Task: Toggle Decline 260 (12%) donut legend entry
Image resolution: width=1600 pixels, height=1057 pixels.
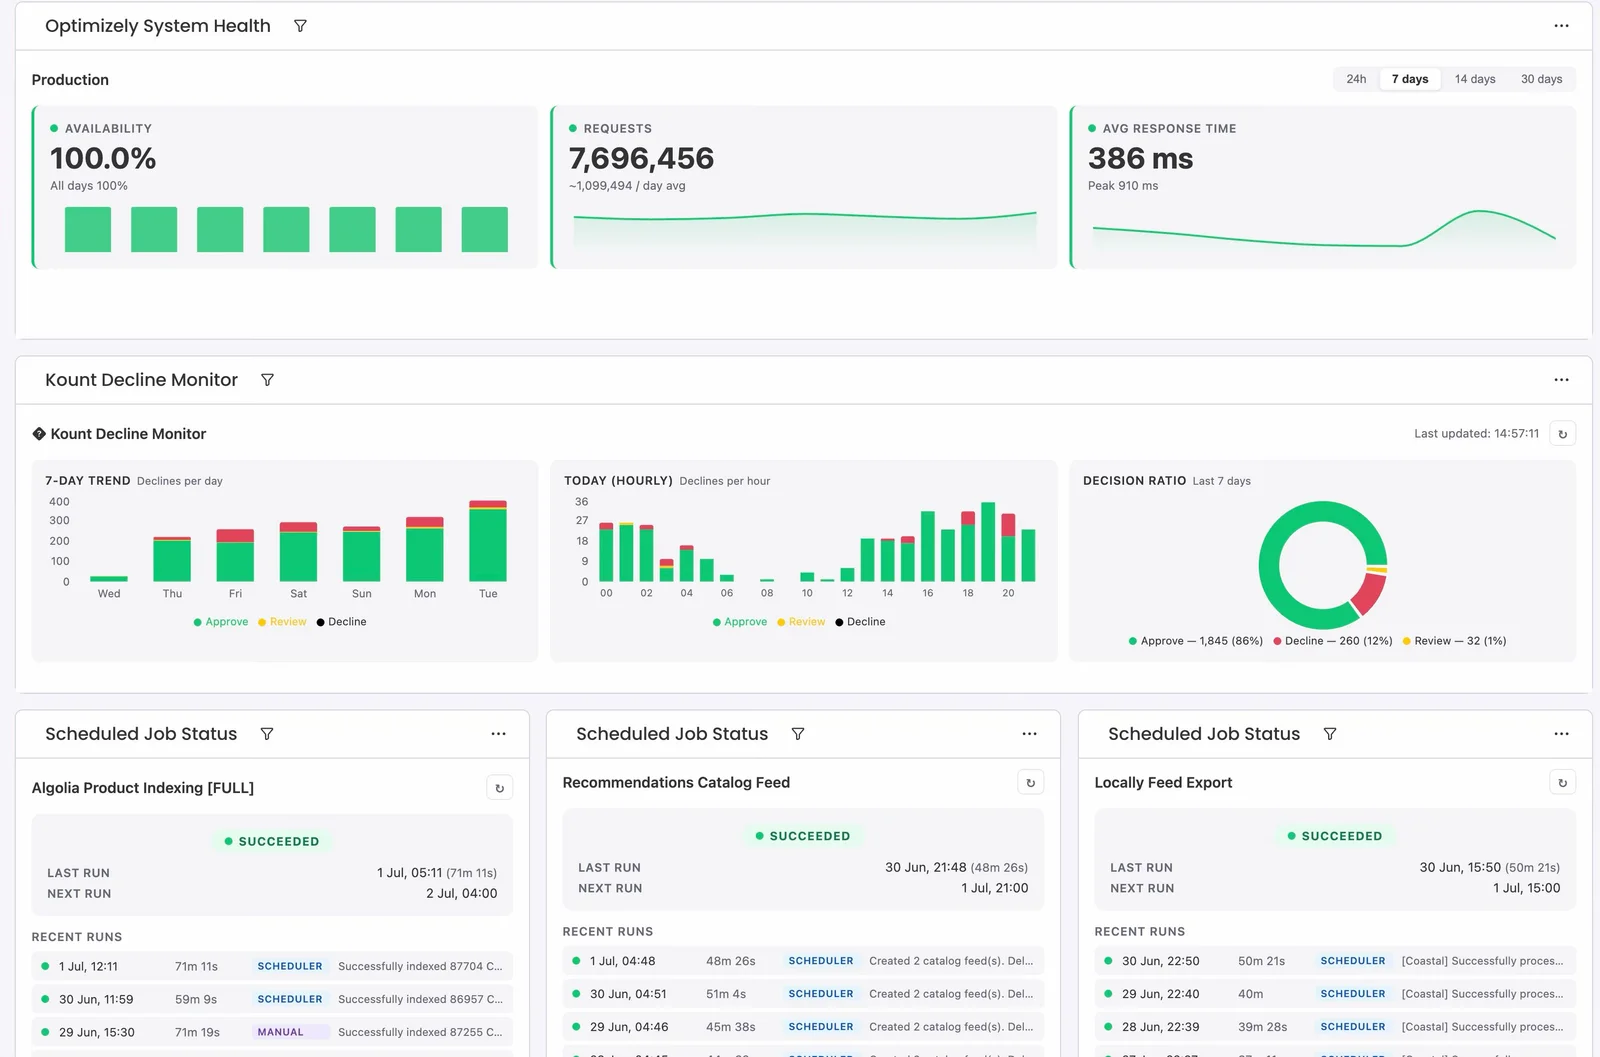Action: pyautogui.click(x=1332, y=641)
